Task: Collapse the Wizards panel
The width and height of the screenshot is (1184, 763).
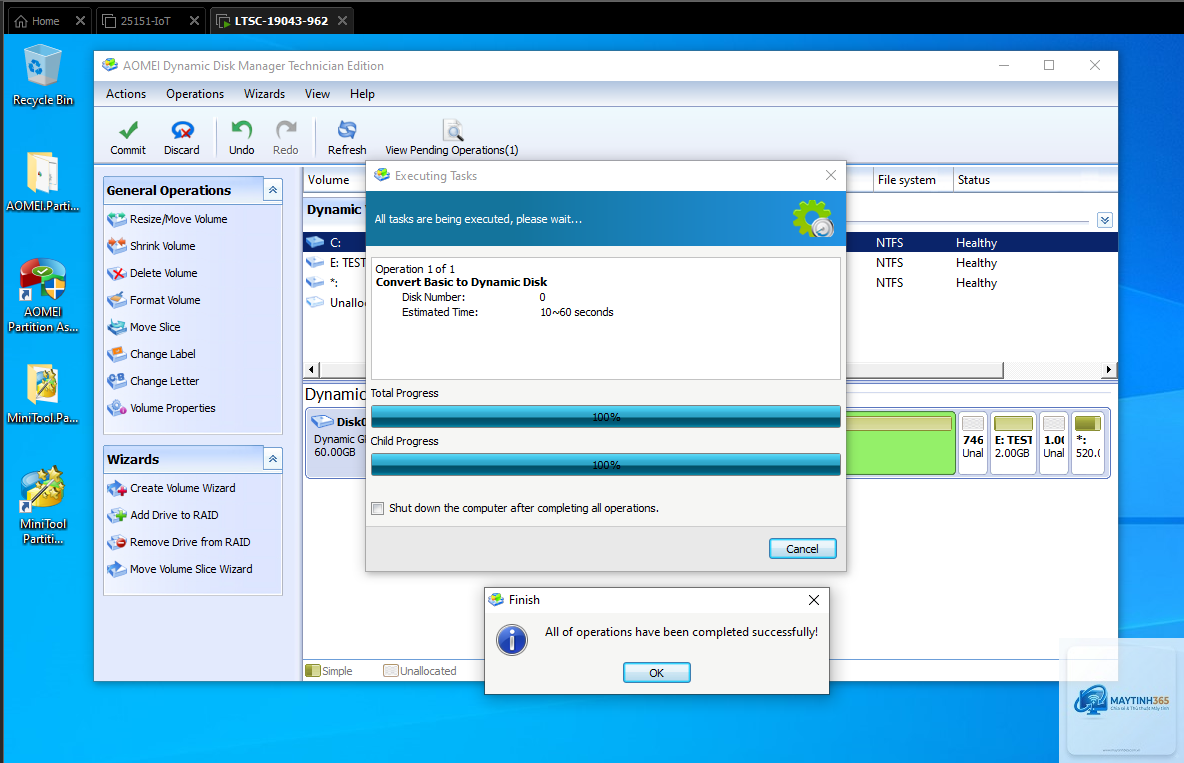Action: (x=273, y=459)
